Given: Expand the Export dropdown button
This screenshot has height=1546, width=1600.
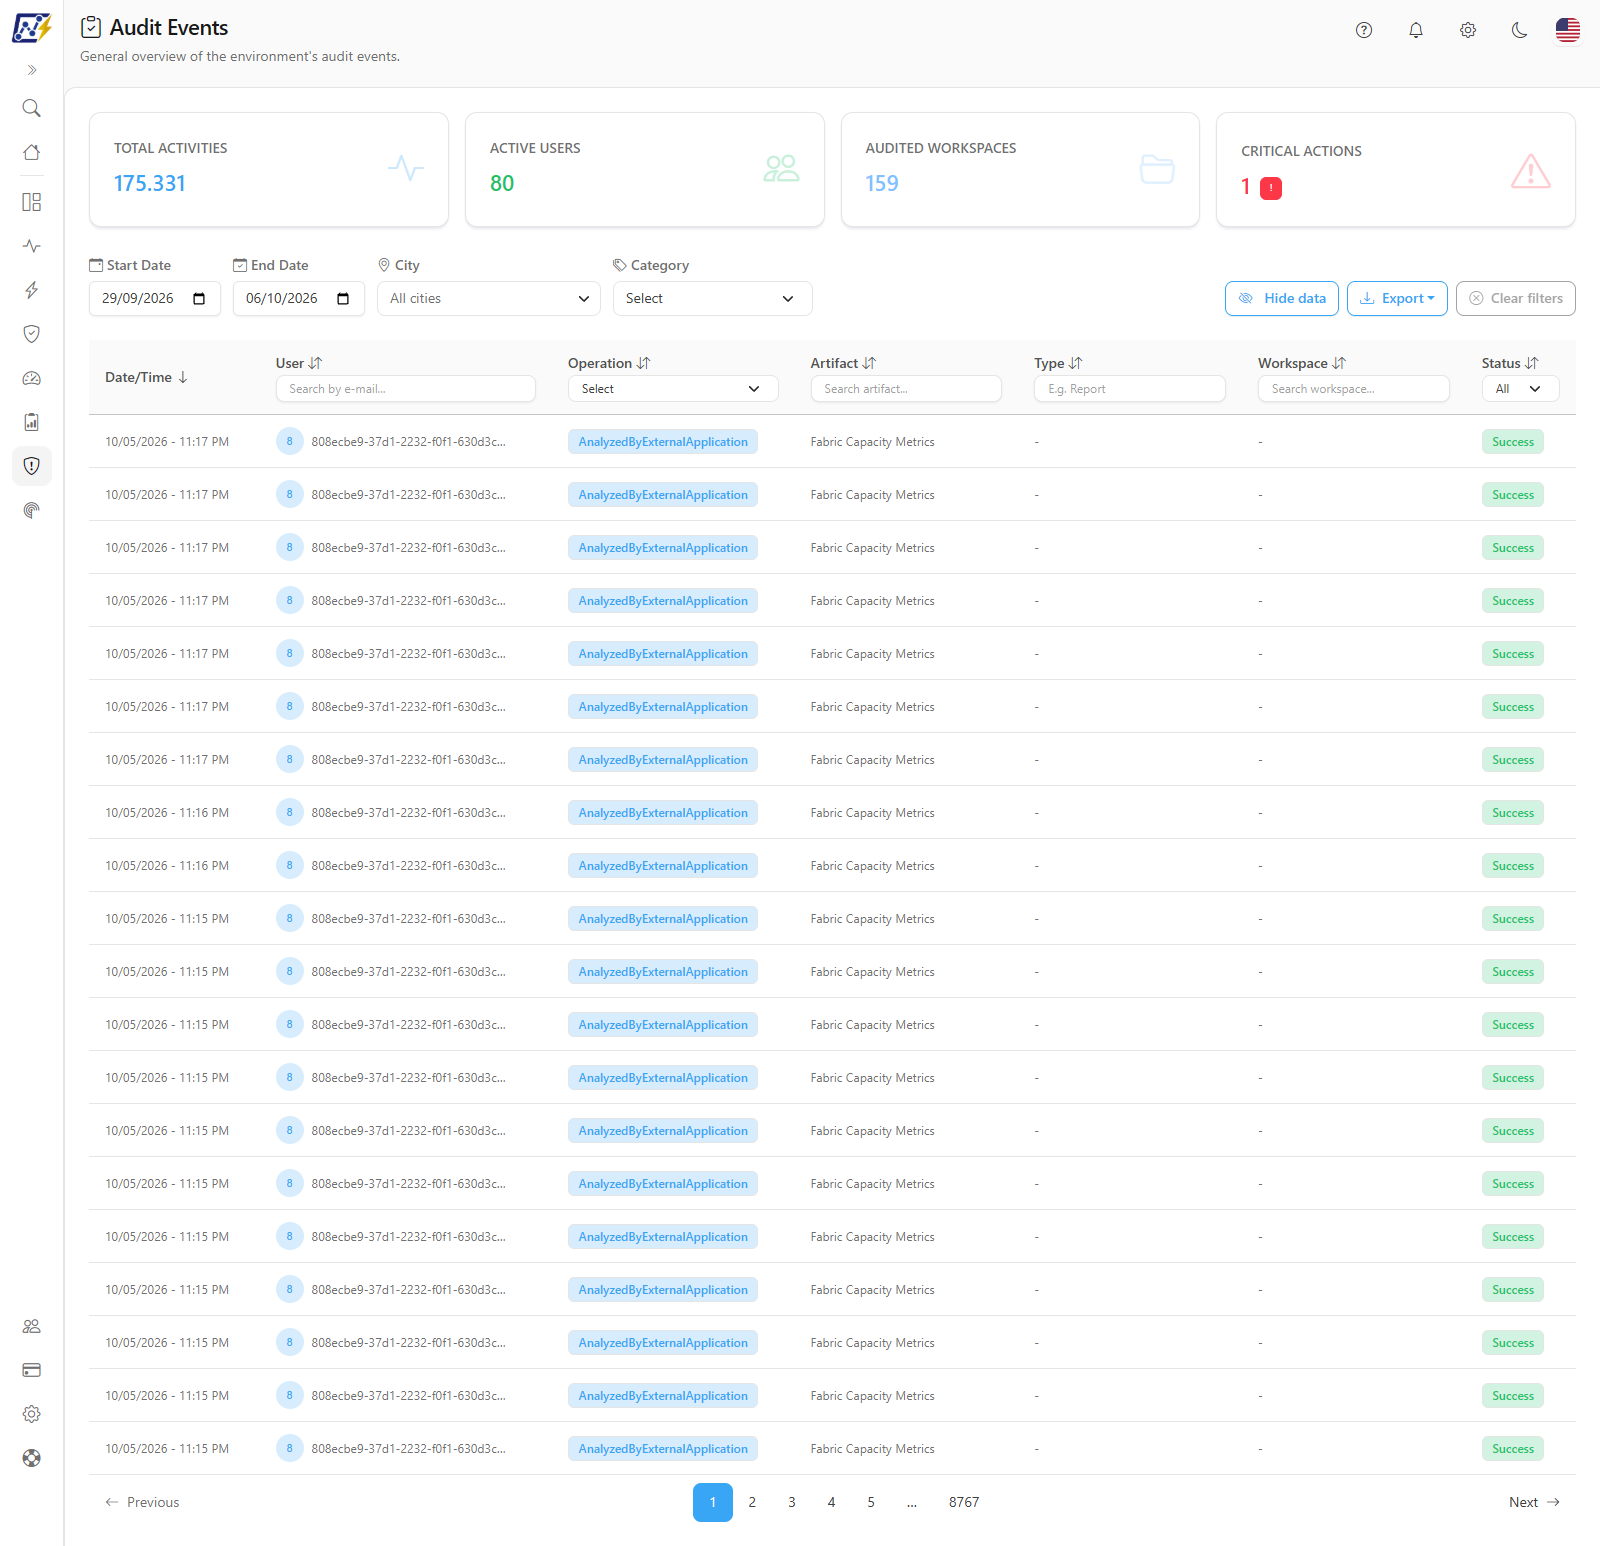Looking at the screenshot, I should [x=1397, y=298].
